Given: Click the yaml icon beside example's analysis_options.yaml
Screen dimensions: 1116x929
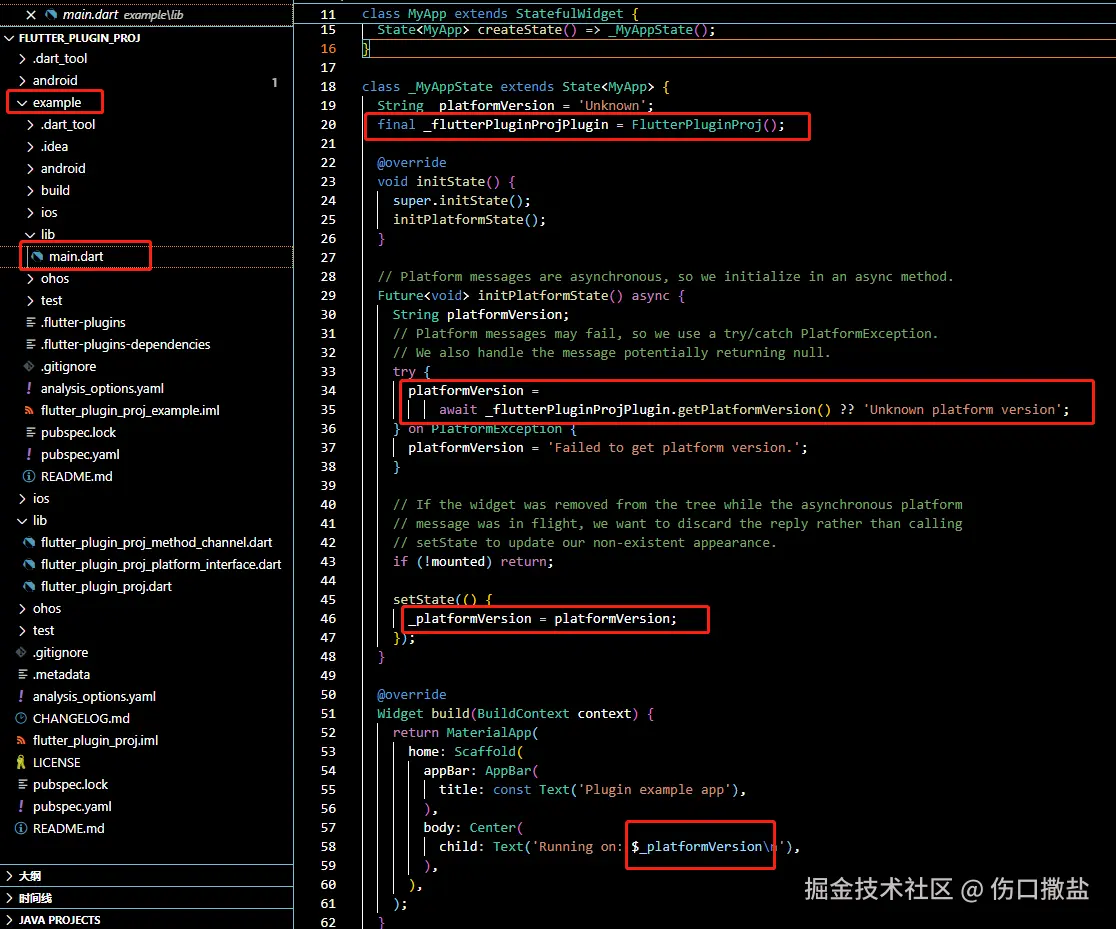Looking at the screenshot, I should click(29, 389).
